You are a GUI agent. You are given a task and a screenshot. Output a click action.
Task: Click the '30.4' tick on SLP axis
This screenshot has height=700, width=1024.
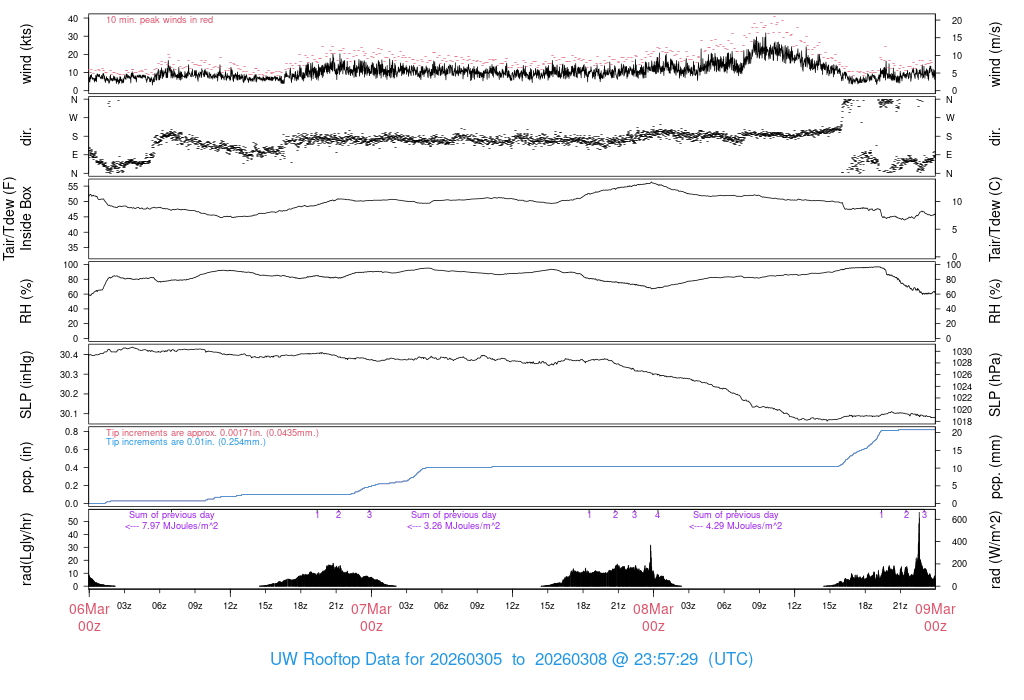69,355
